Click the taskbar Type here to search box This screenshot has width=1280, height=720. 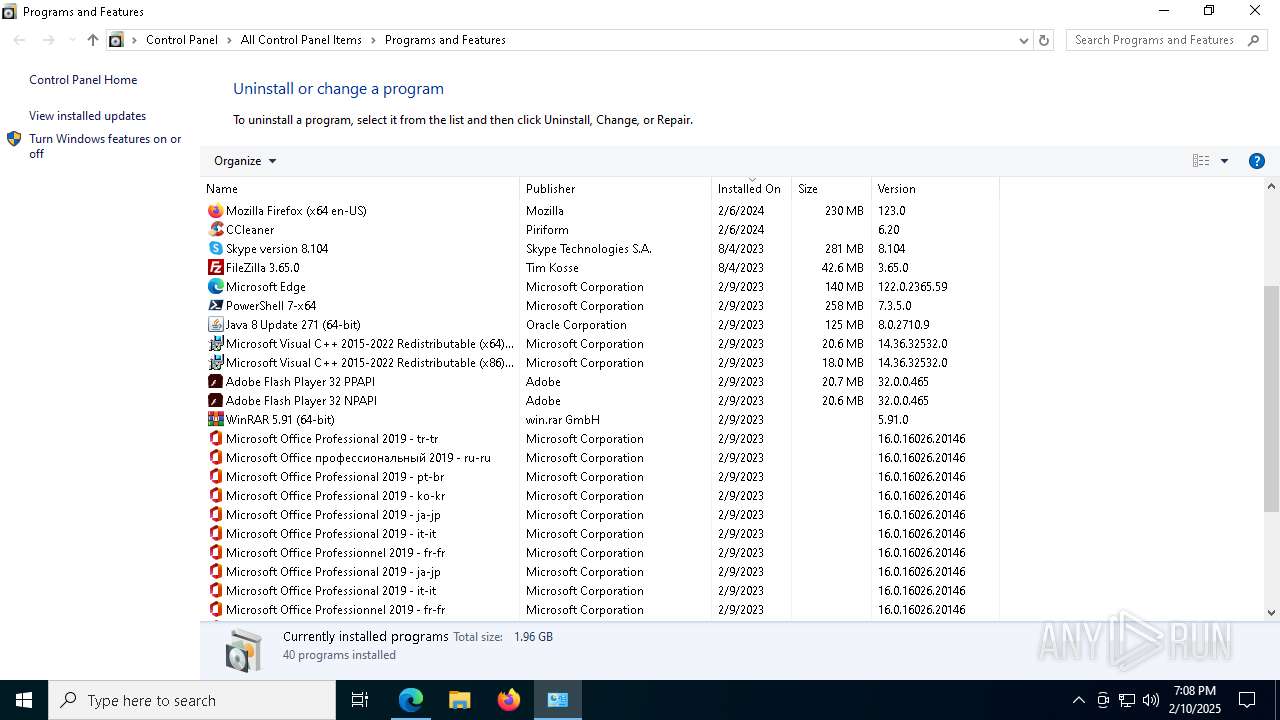click(x=192, y=700)
